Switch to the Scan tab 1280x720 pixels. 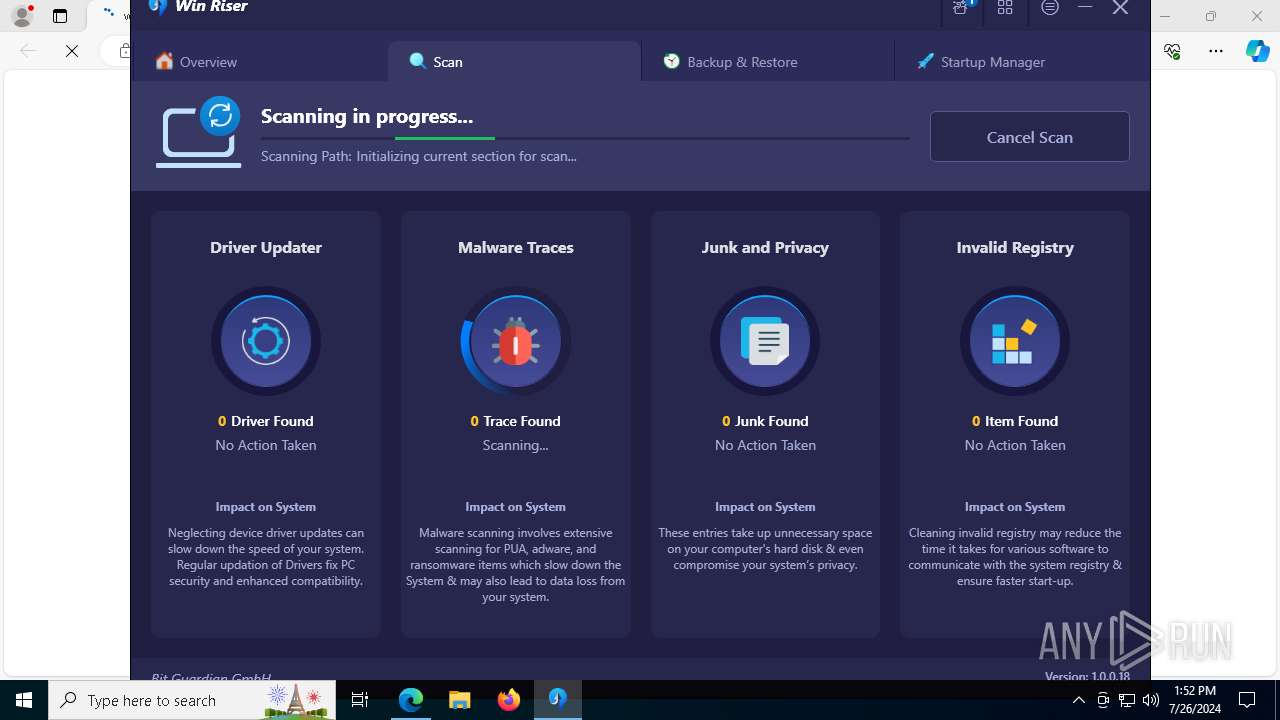(514, 62)
